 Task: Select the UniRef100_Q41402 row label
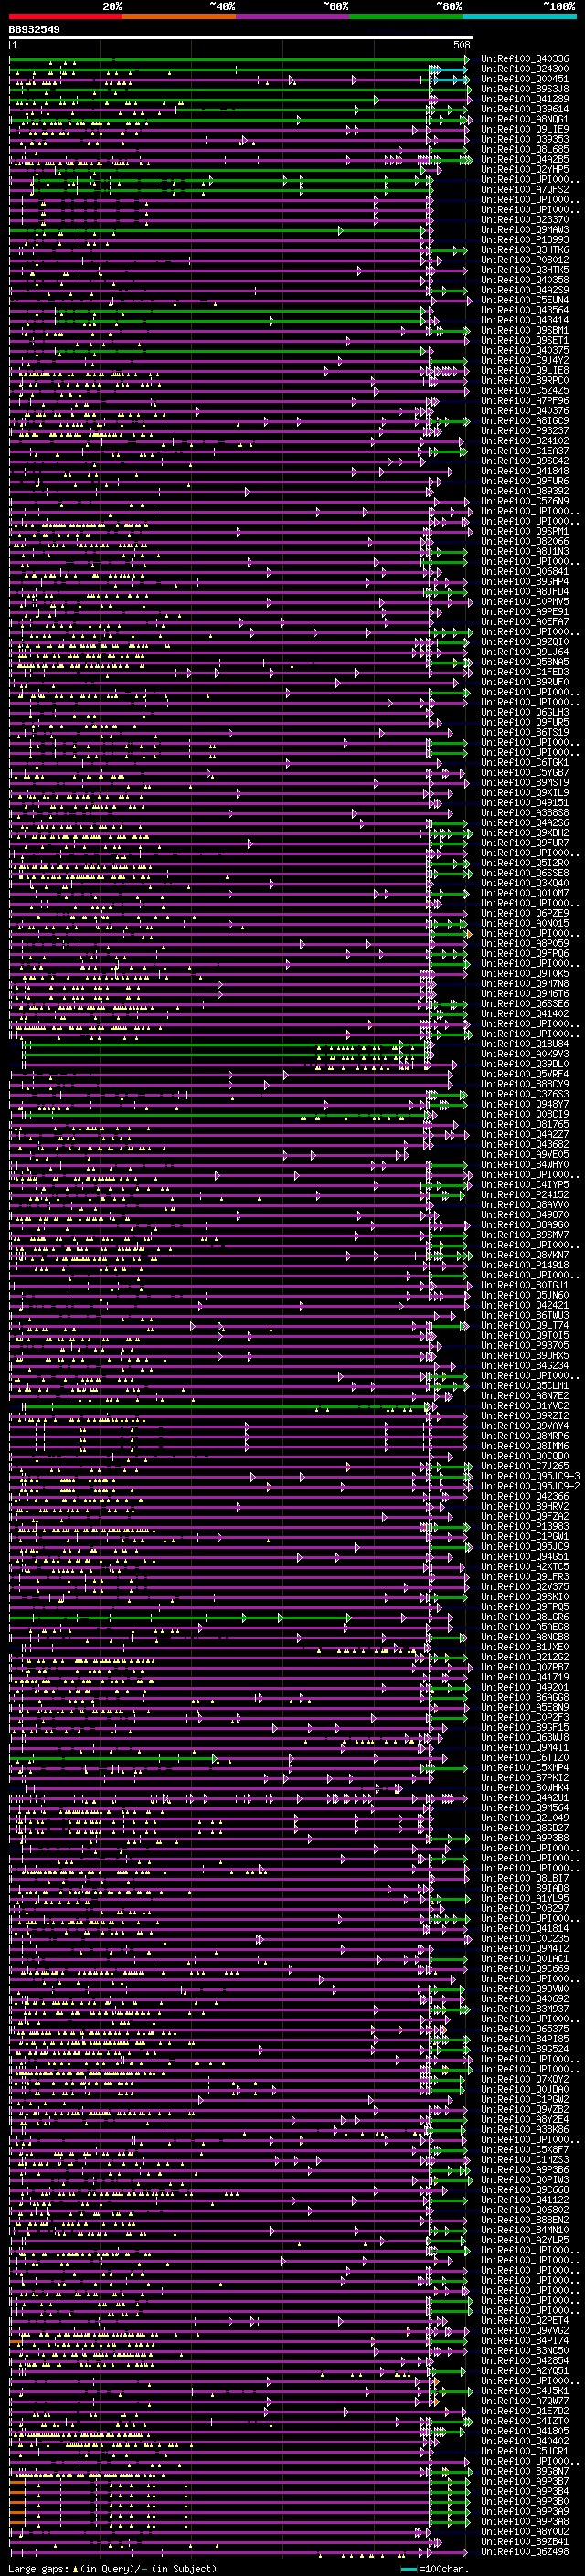(x=525, y=1013)
